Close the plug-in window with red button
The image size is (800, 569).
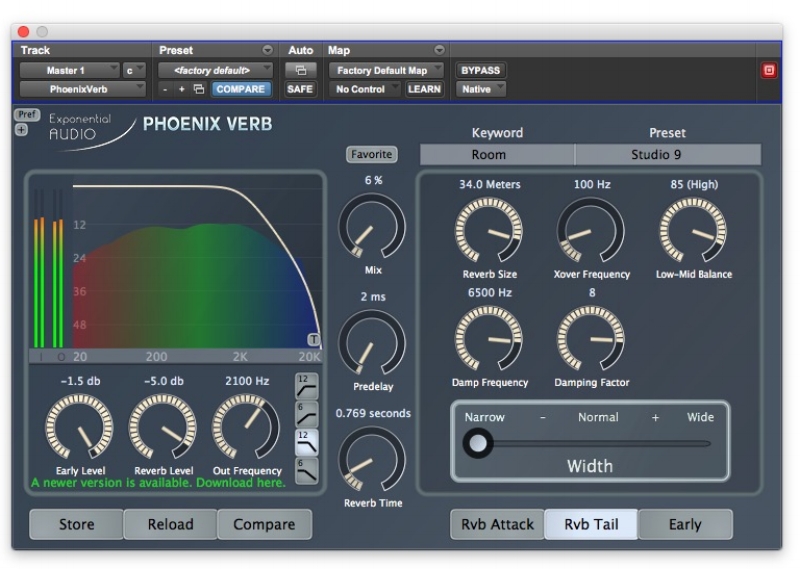point(23,32)
